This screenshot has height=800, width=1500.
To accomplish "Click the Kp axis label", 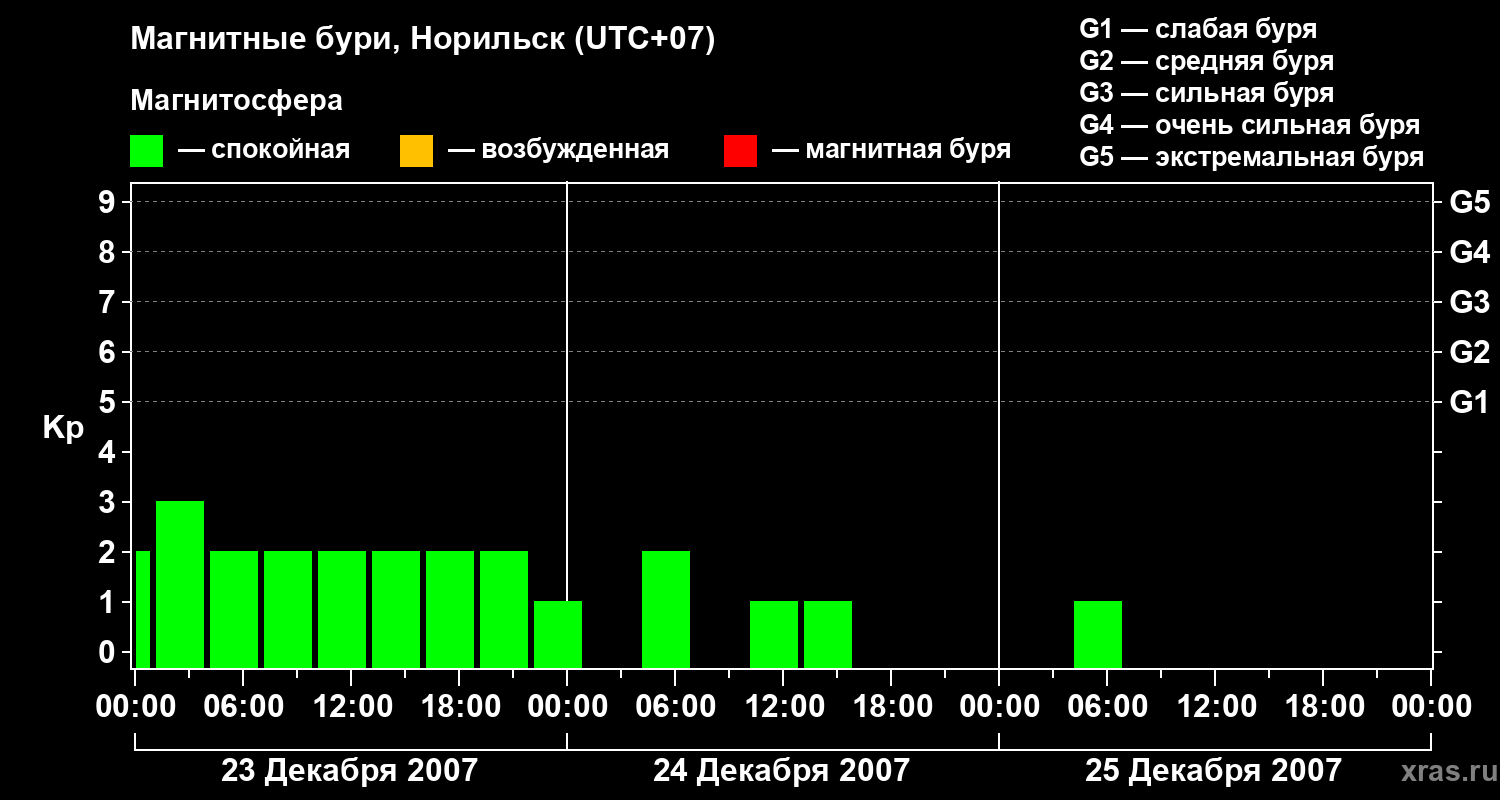I will pos(63,428).
